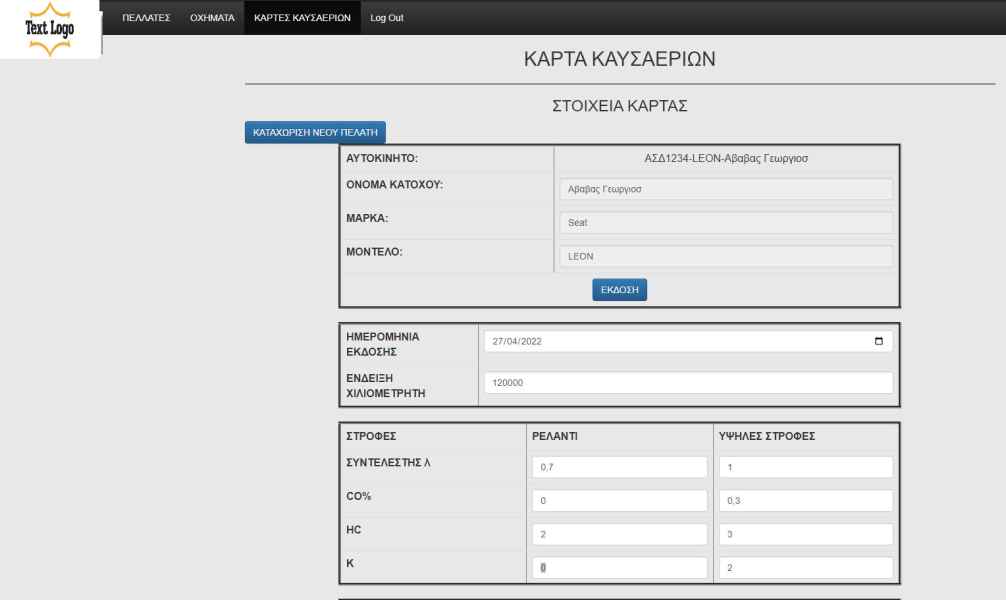Click the ΟΝΟΜΑ ΚΑΤΟΧΟΥ field
This screenshot has height=600, width=1006.
click(x=724, y=190)
